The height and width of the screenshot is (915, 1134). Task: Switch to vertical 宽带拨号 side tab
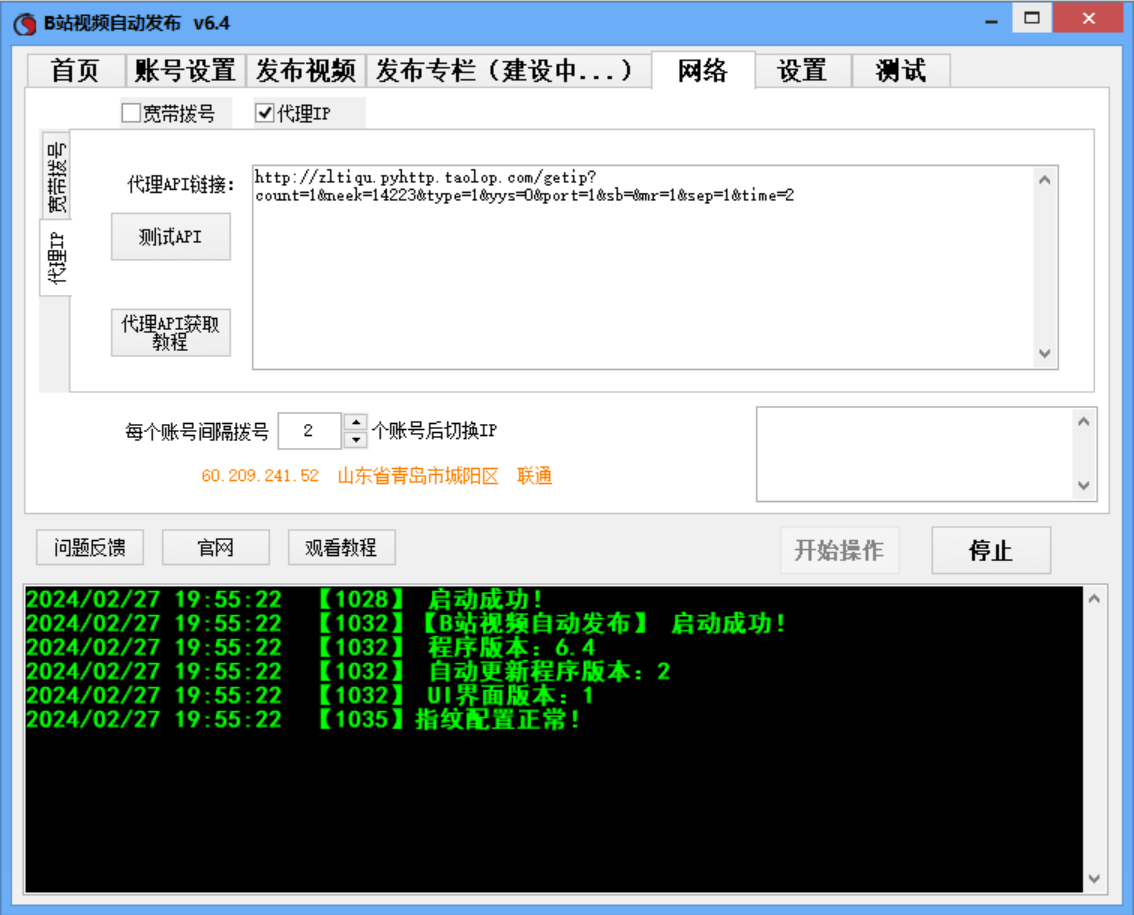56,176
